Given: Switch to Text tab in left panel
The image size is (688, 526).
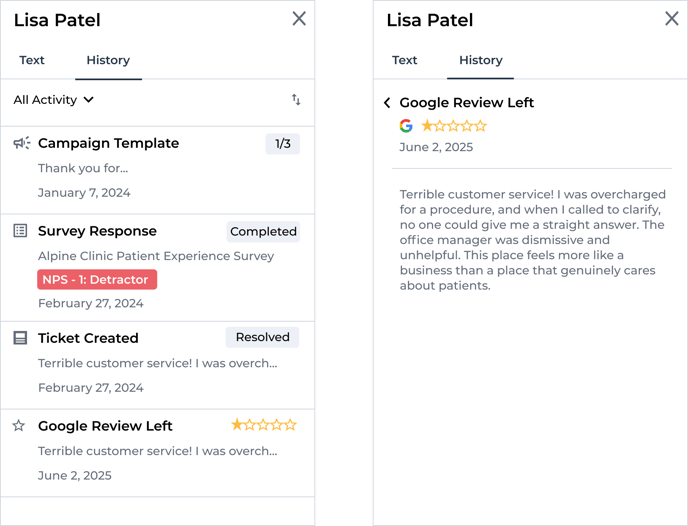Looking at the screenshot, I should coord(32,60).
